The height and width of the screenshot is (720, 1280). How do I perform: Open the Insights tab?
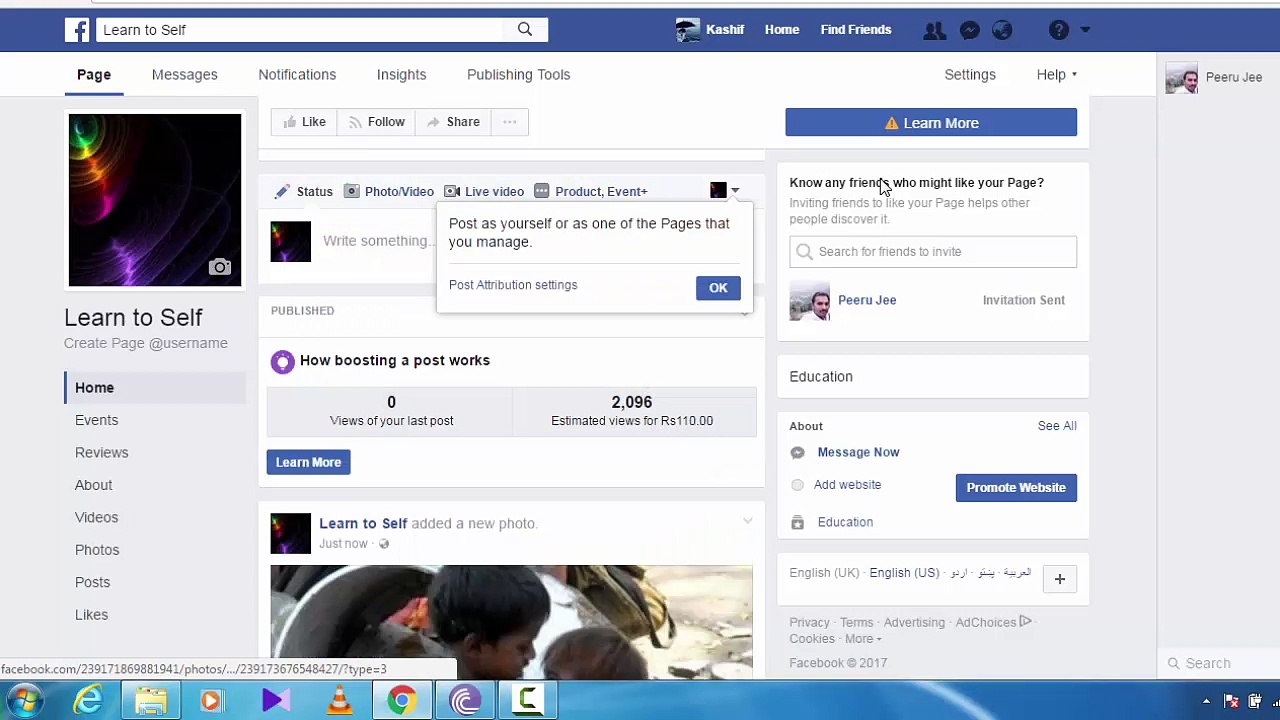tap(401, 75)
